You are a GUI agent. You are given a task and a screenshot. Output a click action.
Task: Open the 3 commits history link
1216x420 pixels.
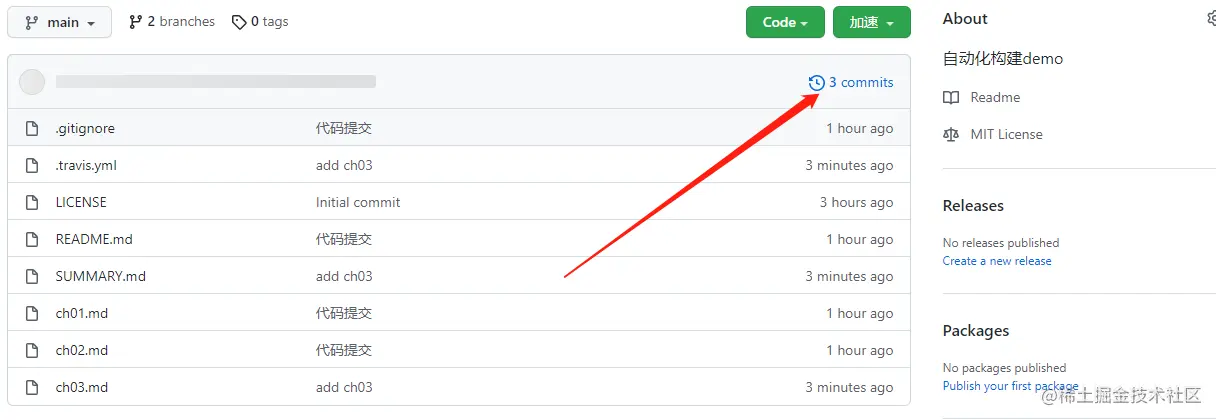click(x=851, y=82)
